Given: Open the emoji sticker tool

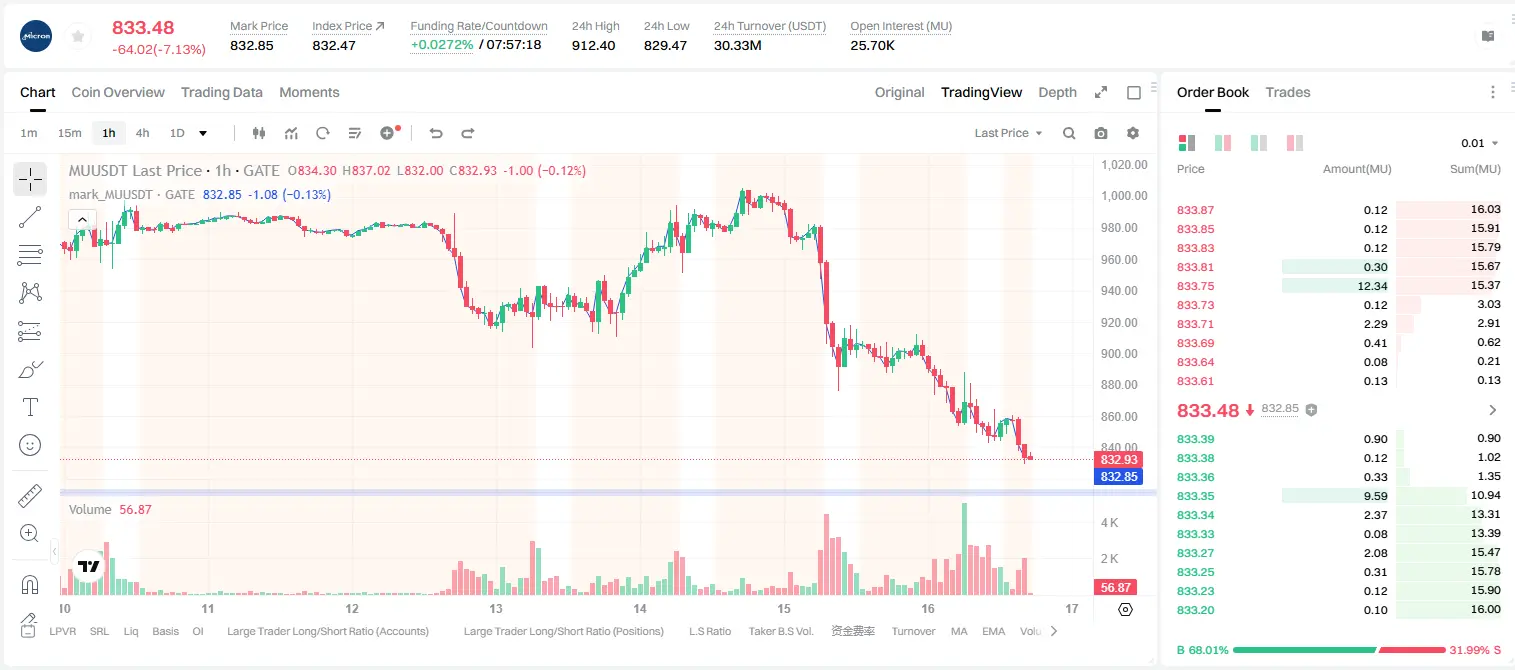Looking at the screenshot, I should (x=30, y=445).
